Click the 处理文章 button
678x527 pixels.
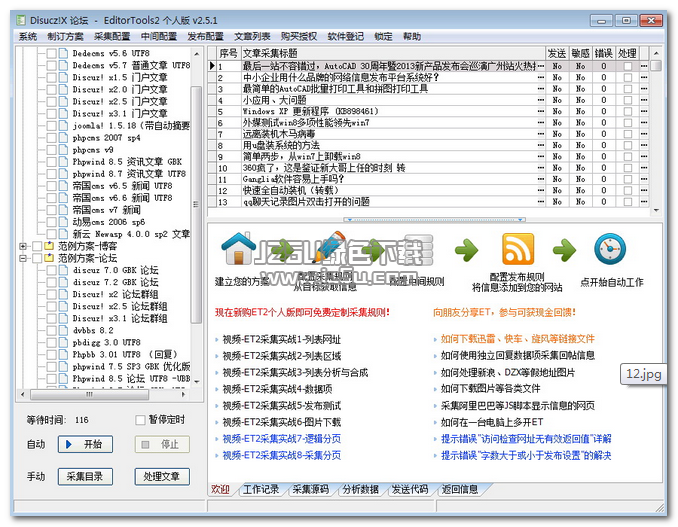coord(162,476)
